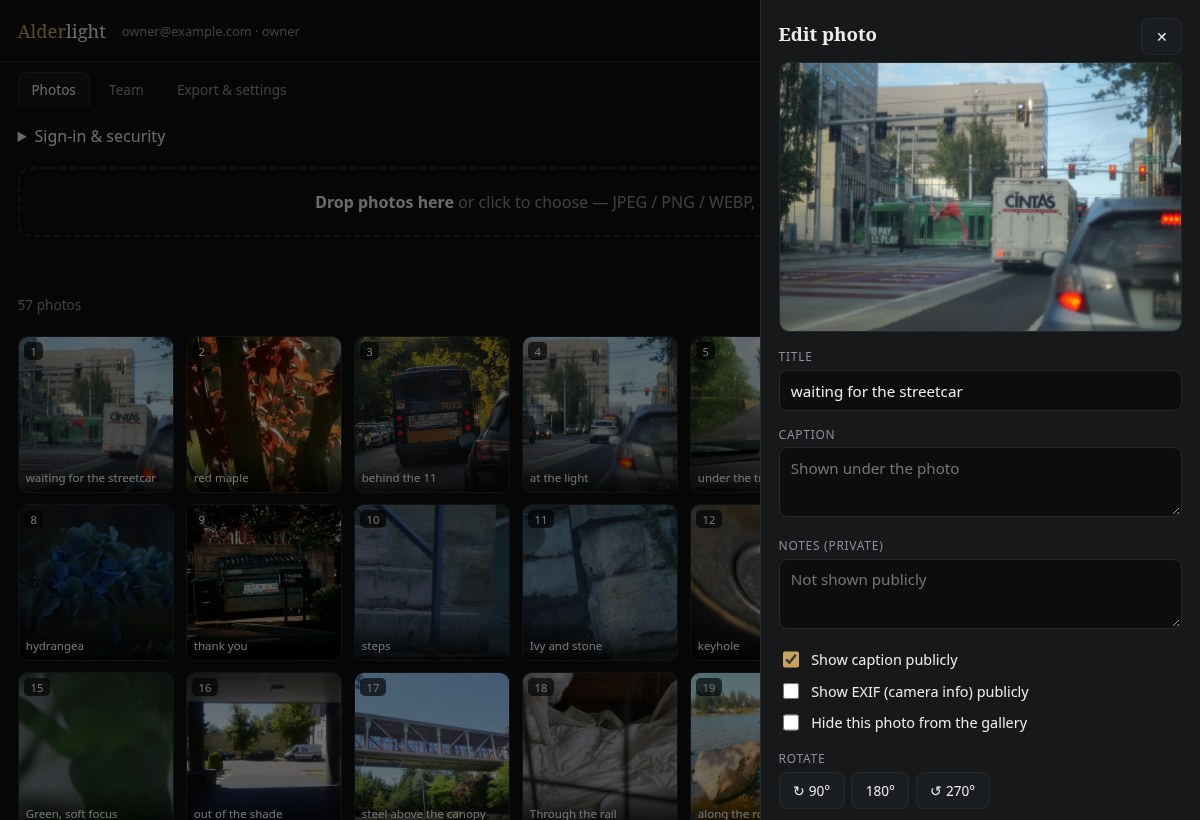Image resolution: width=1200 pixels, height=820 pixels.
Task: Open the thank you photo
Action: [264, 582]
